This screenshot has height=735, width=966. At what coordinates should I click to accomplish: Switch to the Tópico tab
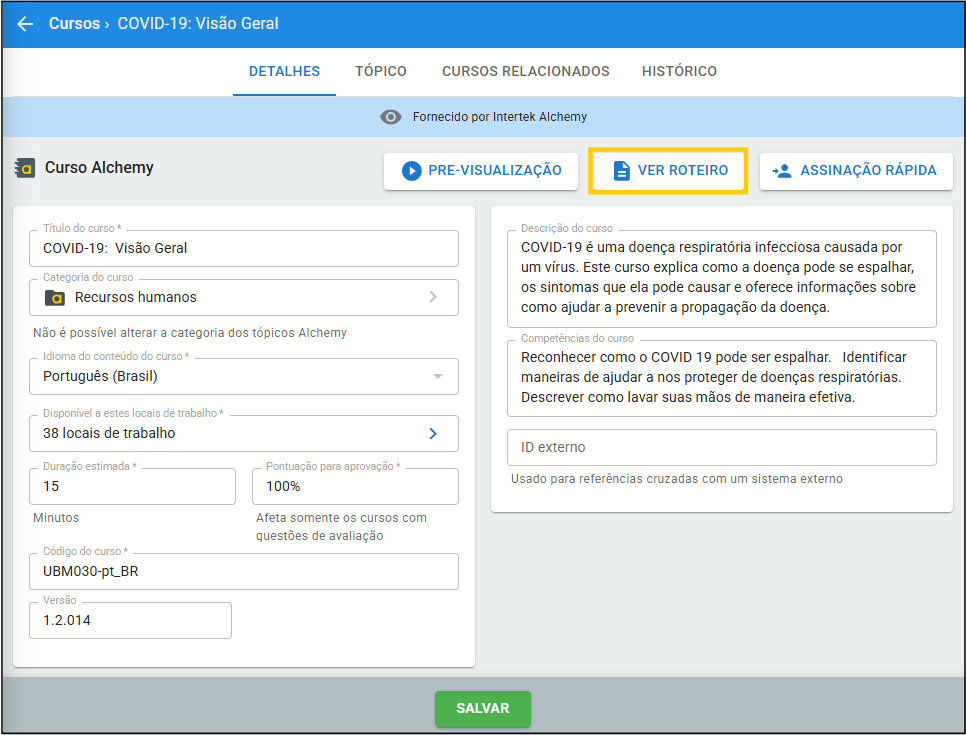[x=380, y=71]
